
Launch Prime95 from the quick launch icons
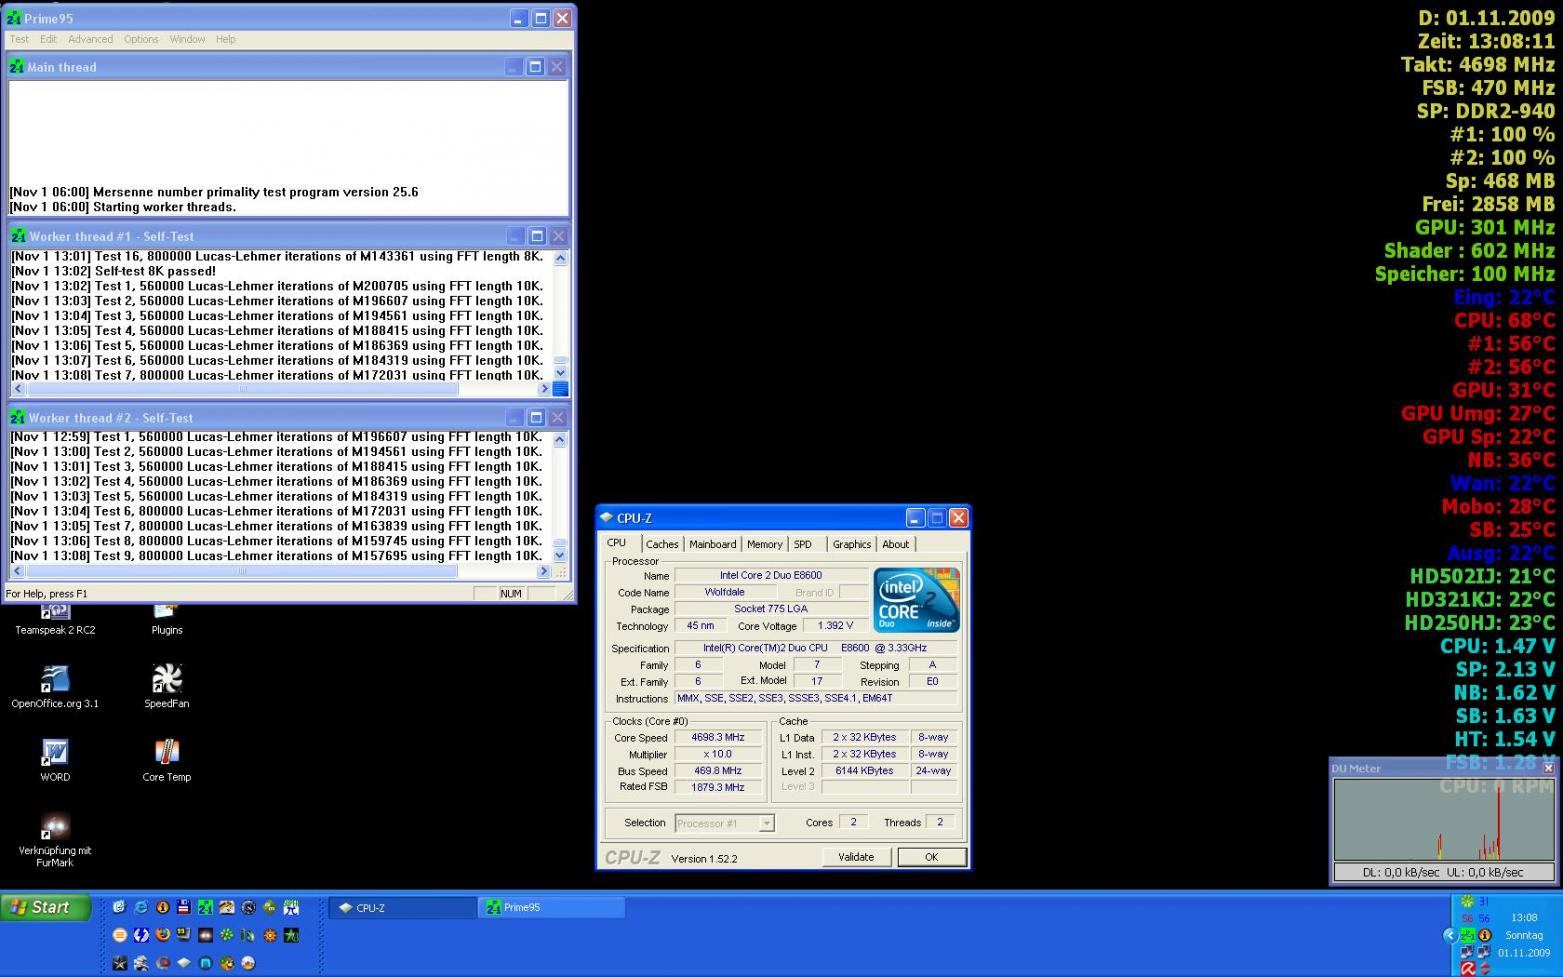[x=206, y=907]
